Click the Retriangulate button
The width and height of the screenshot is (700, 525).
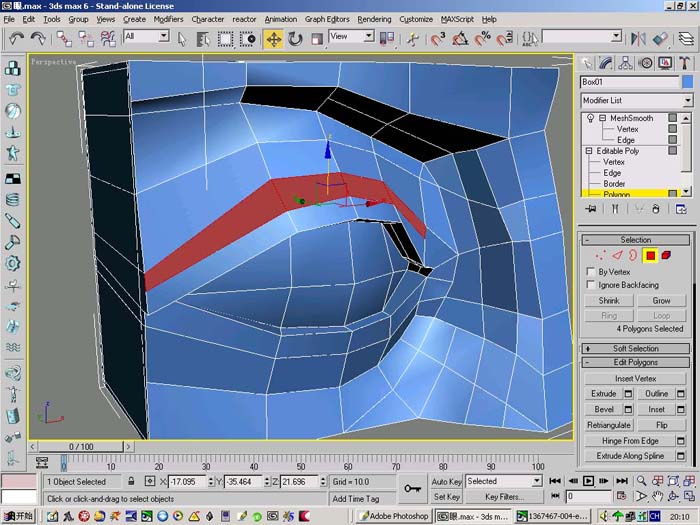609,425
